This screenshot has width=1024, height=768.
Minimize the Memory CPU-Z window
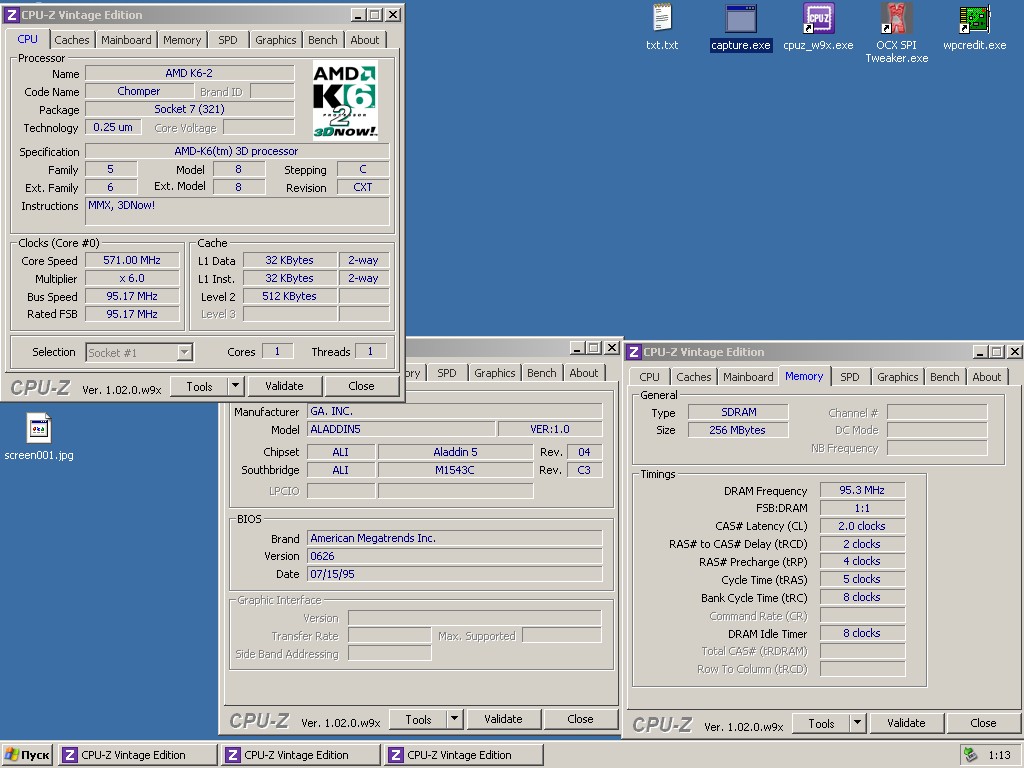(x=981, y=351)
